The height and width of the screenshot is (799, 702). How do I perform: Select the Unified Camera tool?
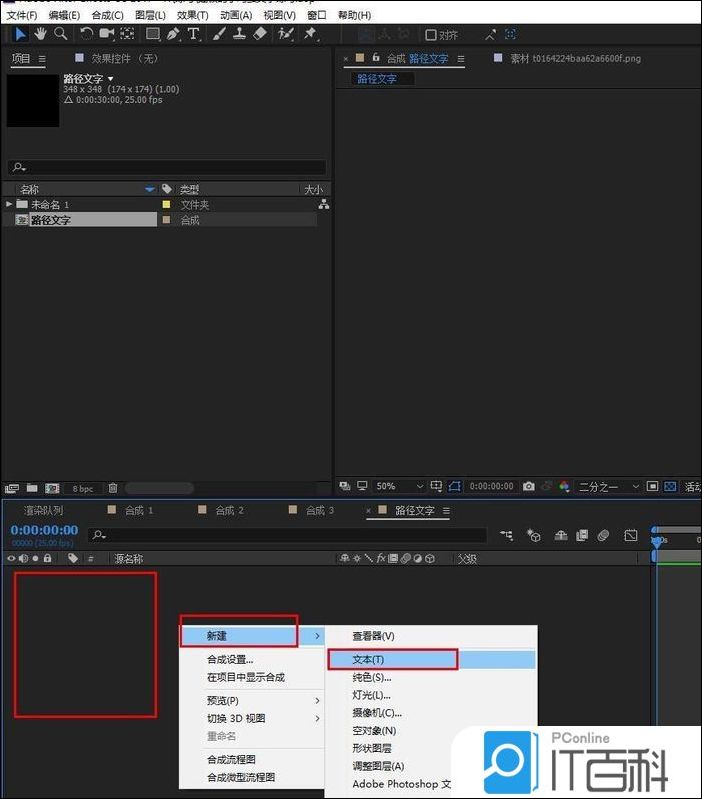[106, 34]
